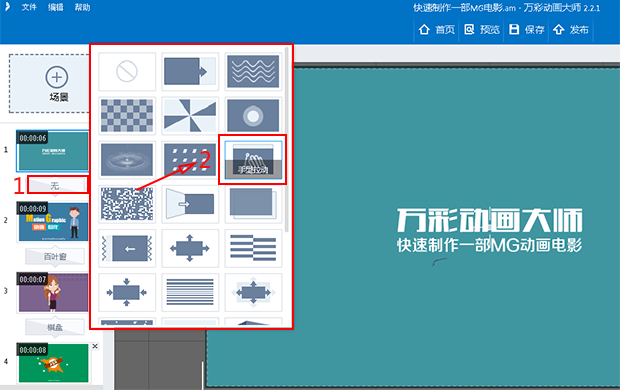Select the 万彩动画大师 title text on canvas
Screen dimensions: 620x390
click(490, 220)
